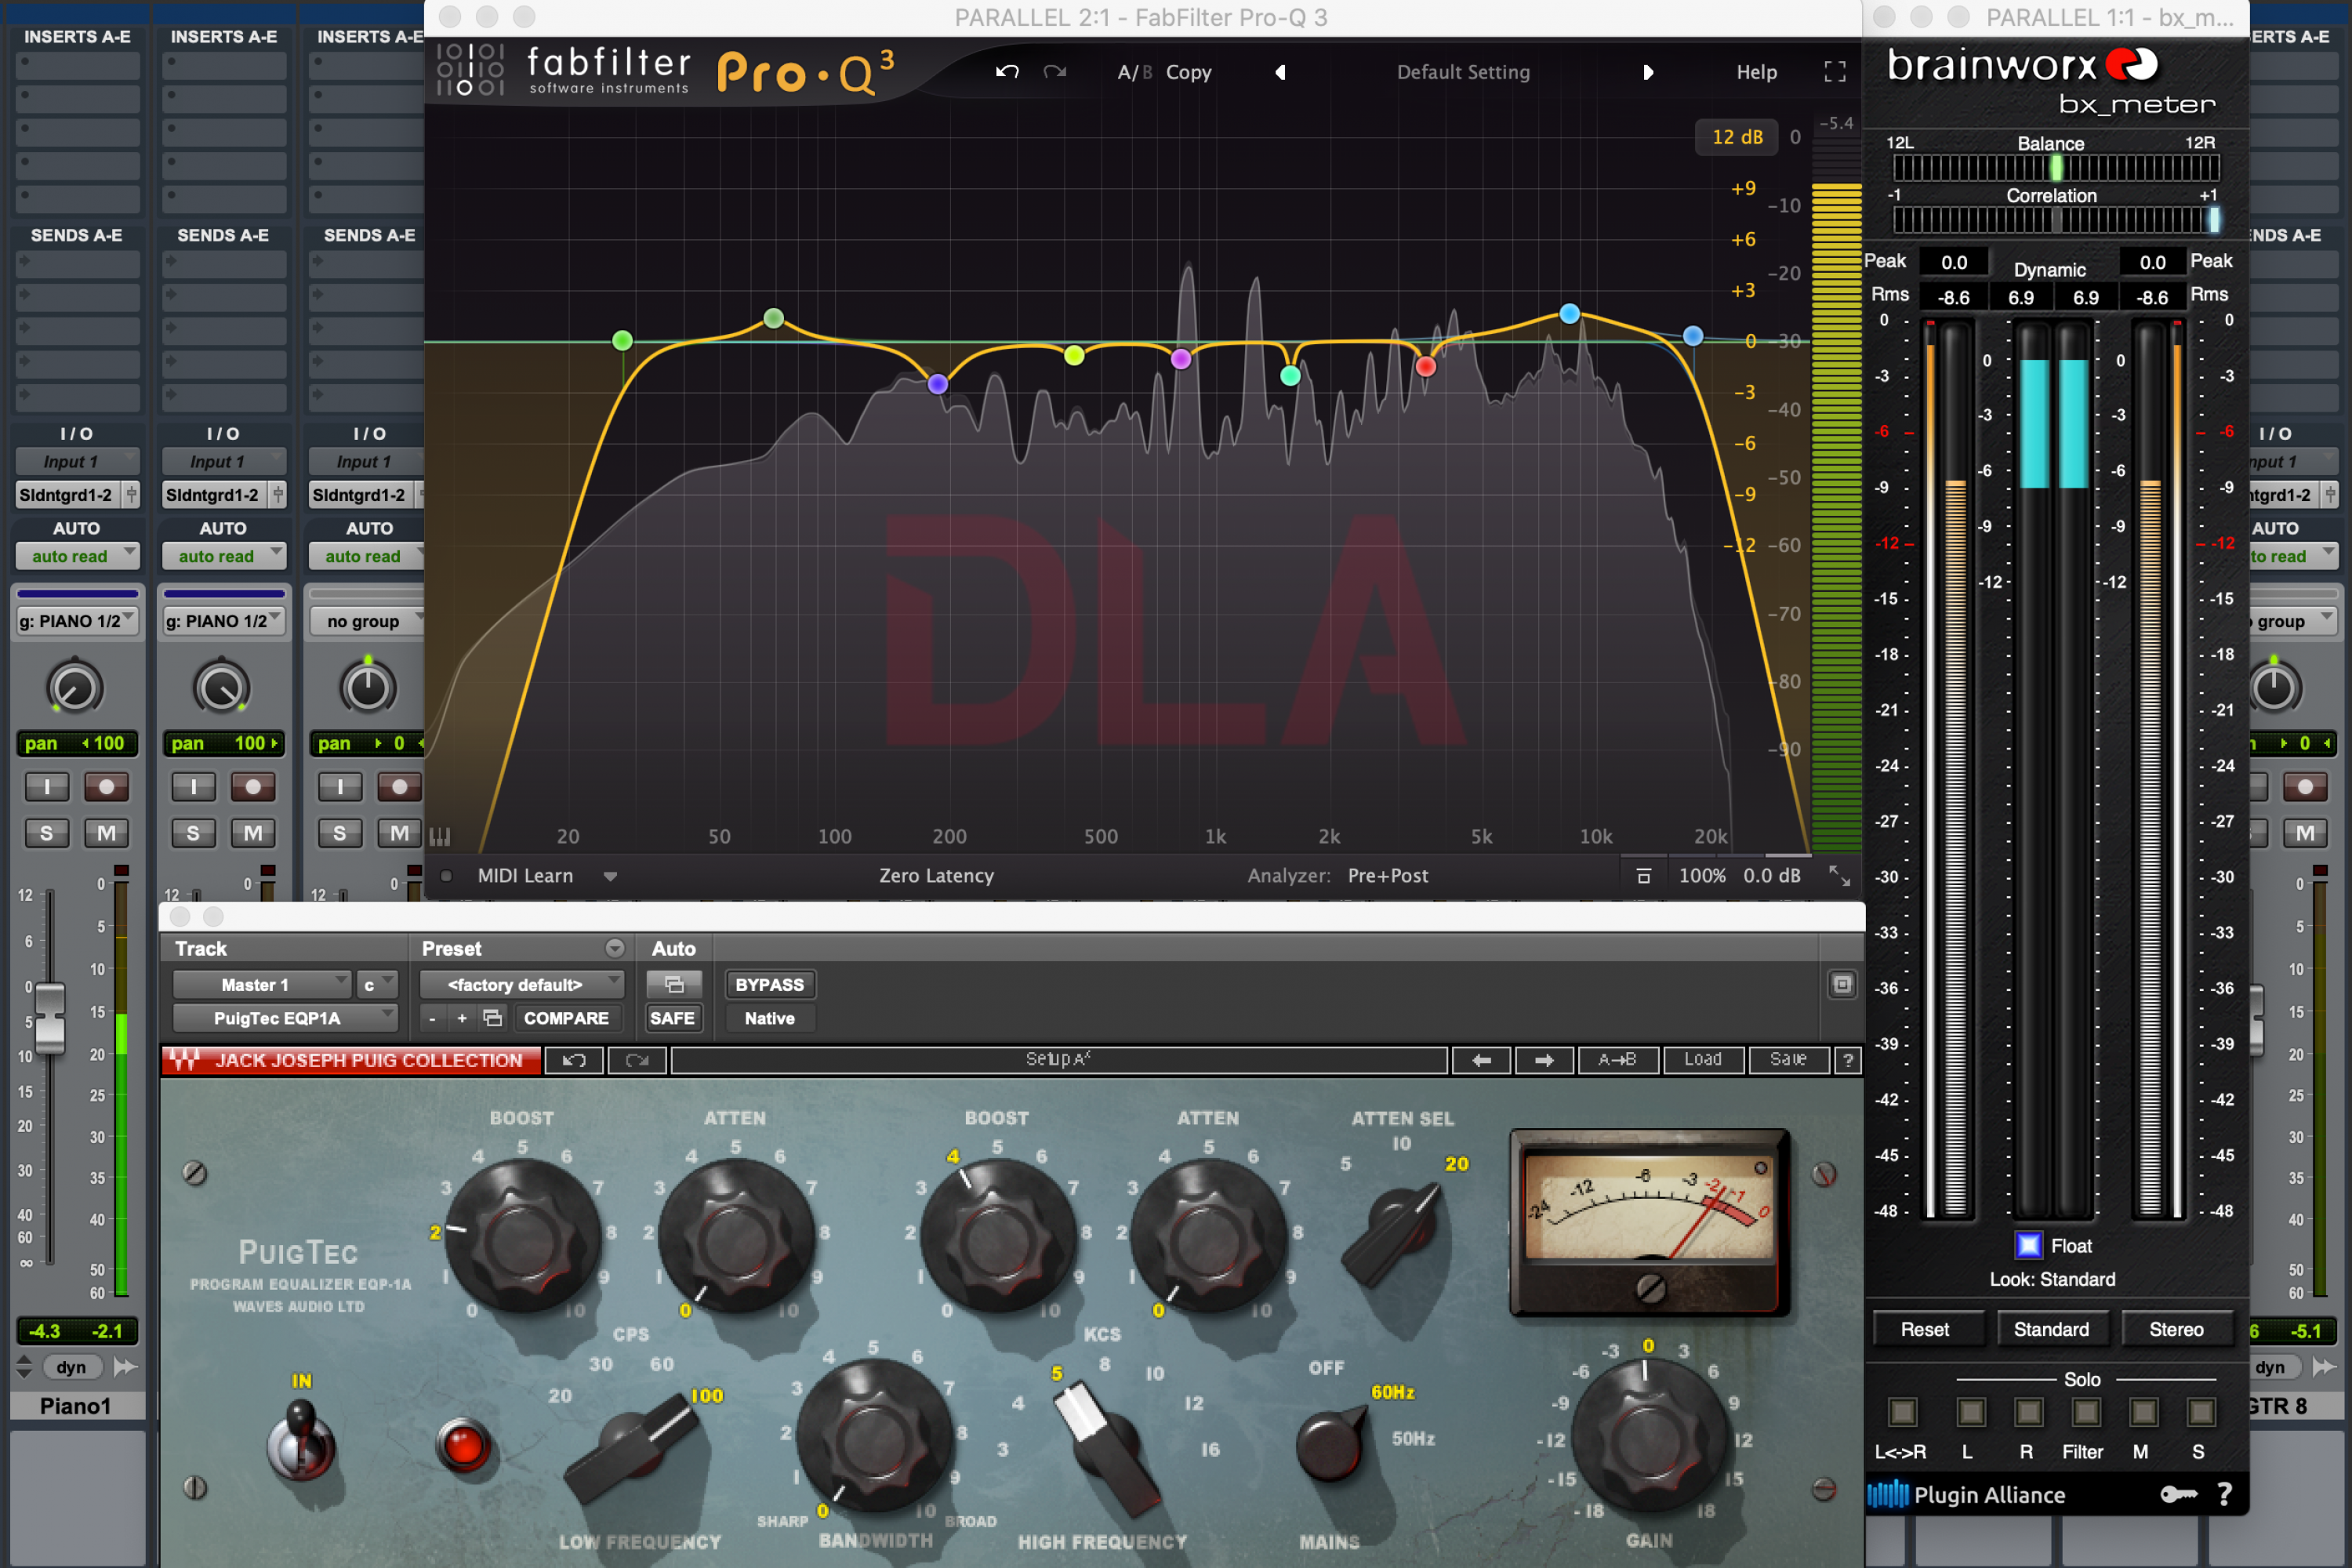
Task: Select the purple EQ band node near 200 Hz
Action: (938, 384)
